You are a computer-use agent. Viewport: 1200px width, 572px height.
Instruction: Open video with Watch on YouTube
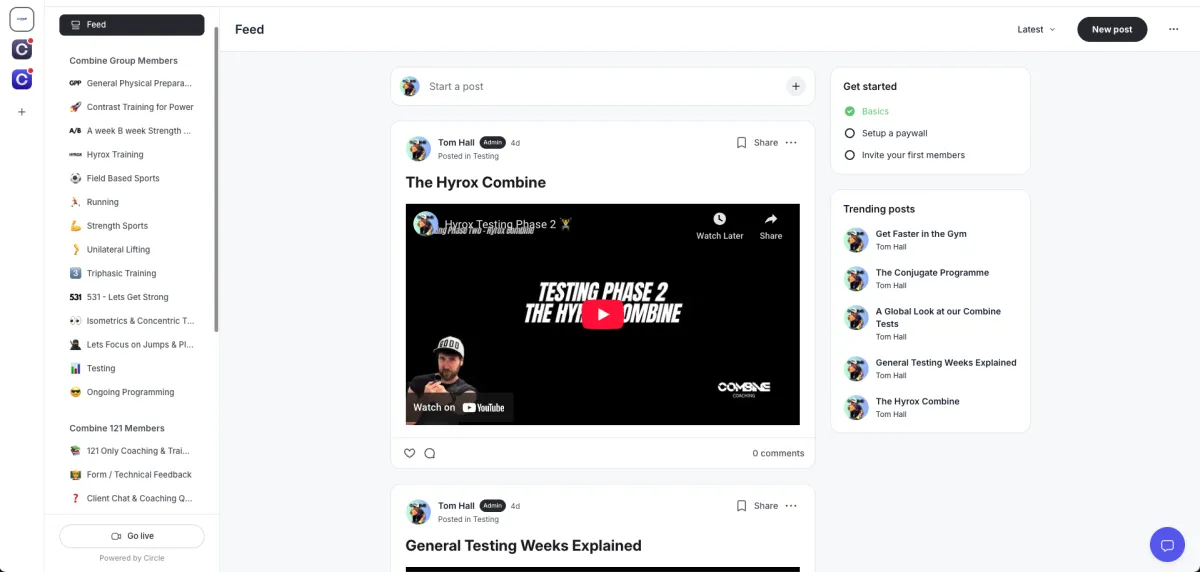(x=460, y=407)
